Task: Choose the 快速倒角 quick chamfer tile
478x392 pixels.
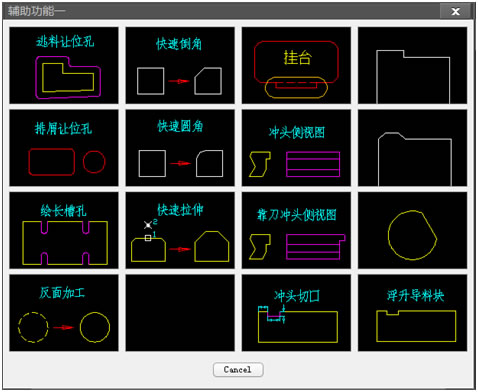Action: click(180, 65)
